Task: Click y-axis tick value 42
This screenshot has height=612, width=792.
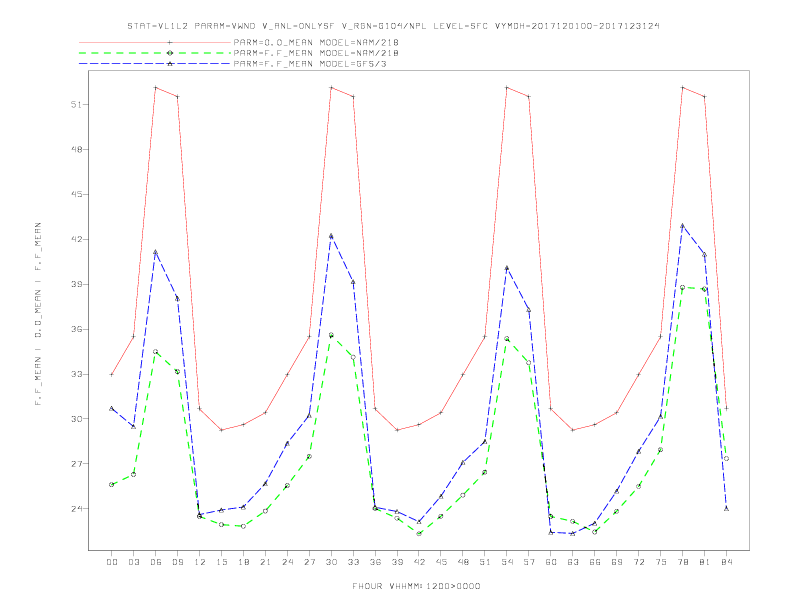Action: [77, 239]
